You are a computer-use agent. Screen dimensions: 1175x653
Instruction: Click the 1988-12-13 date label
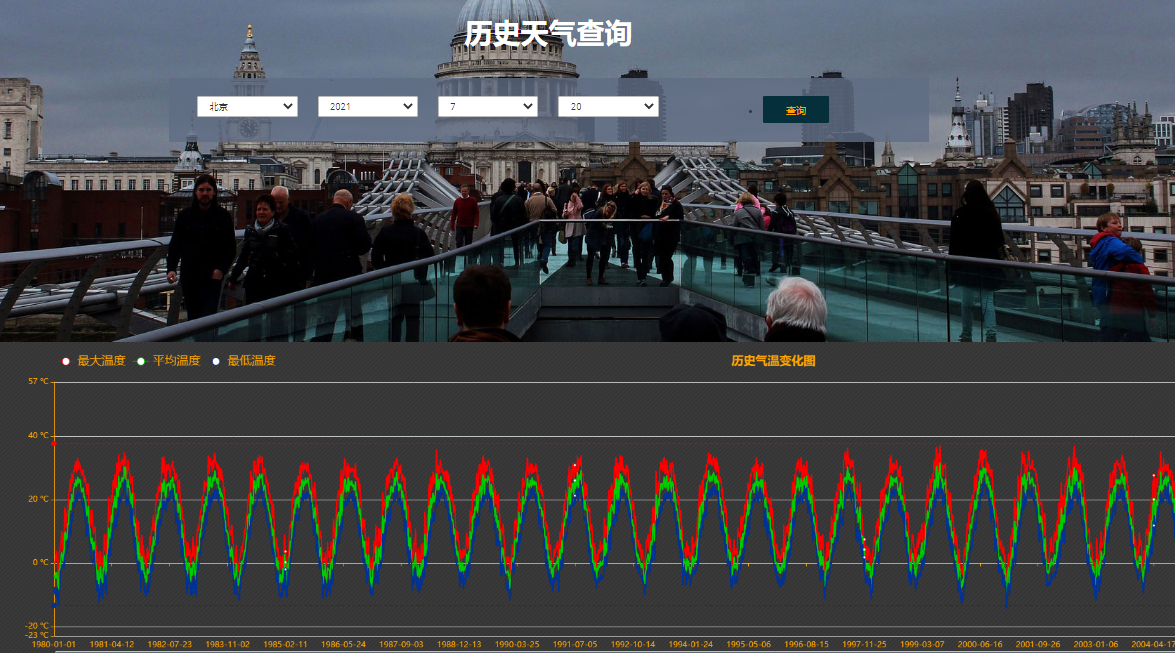[x=459, y=644]
